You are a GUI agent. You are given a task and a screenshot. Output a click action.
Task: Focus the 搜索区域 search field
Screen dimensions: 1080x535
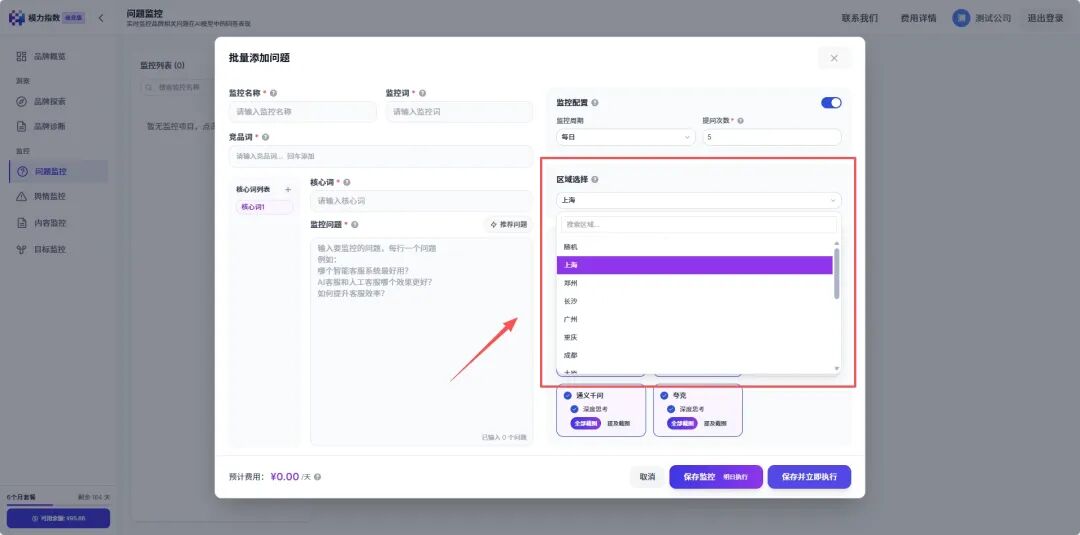point(698,224)
